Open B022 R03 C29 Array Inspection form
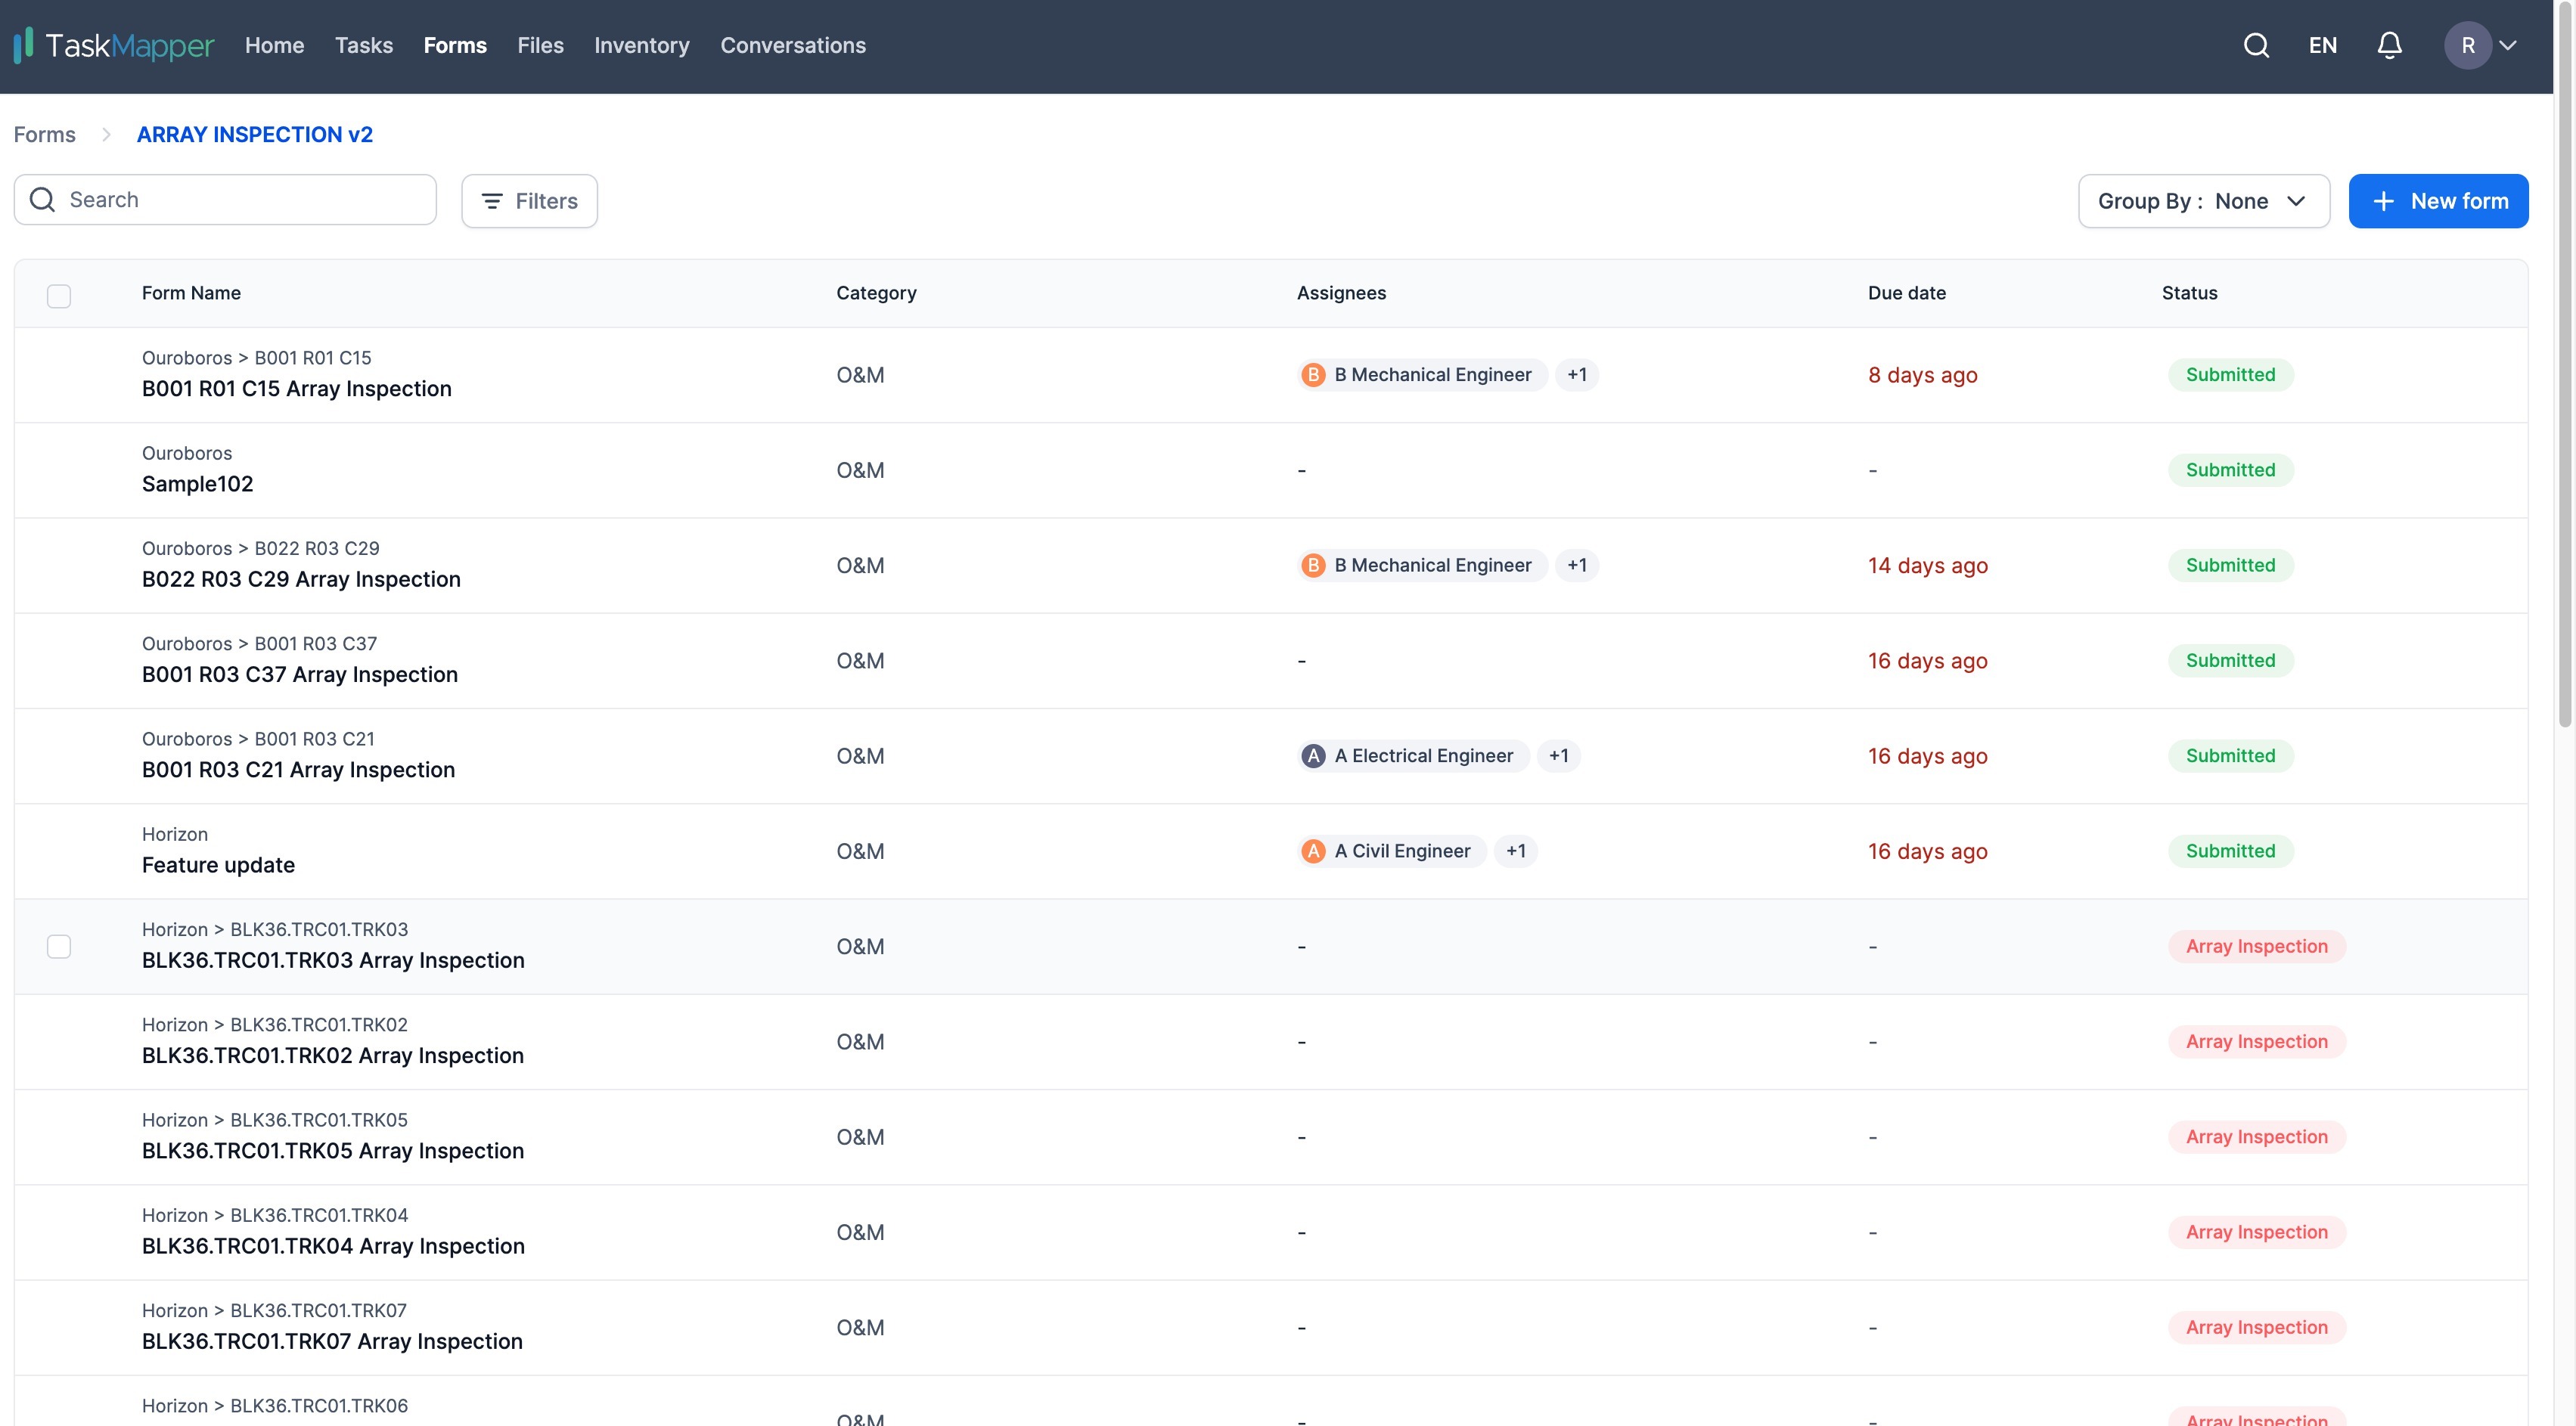2576x1426 pixels. pos(301,579)
